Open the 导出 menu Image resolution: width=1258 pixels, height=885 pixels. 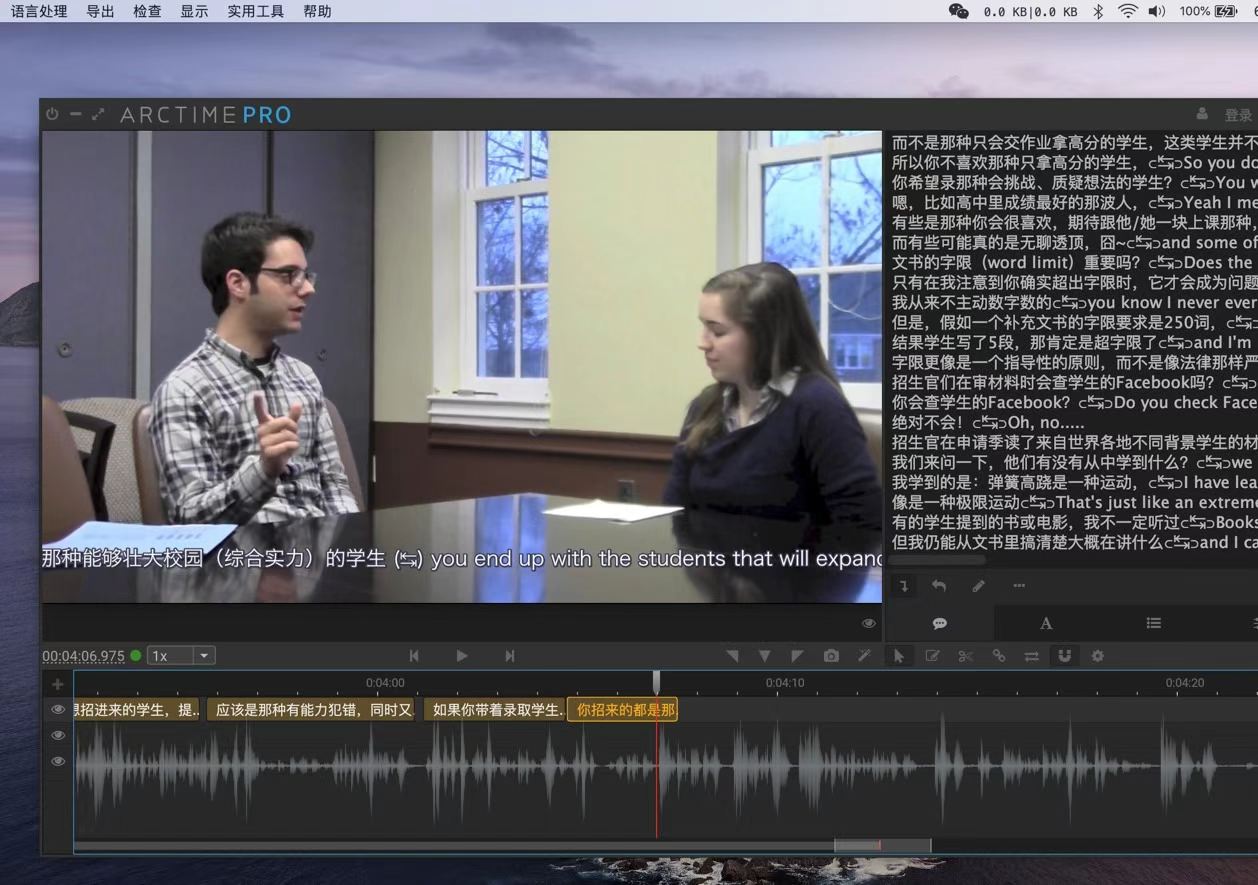point(100,12)
